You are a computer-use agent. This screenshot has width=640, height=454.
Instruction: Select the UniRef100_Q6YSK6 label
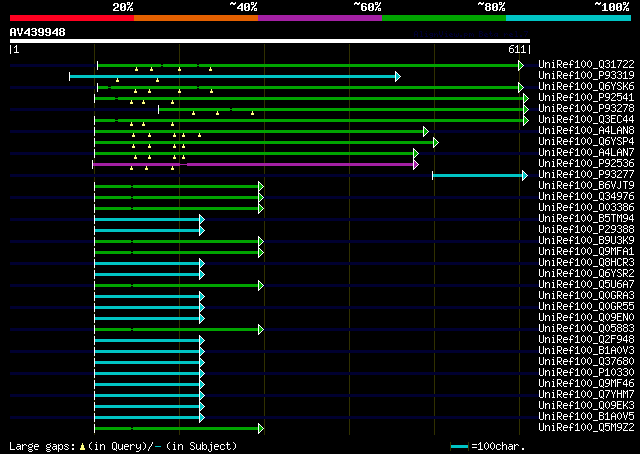coord(586,86)
